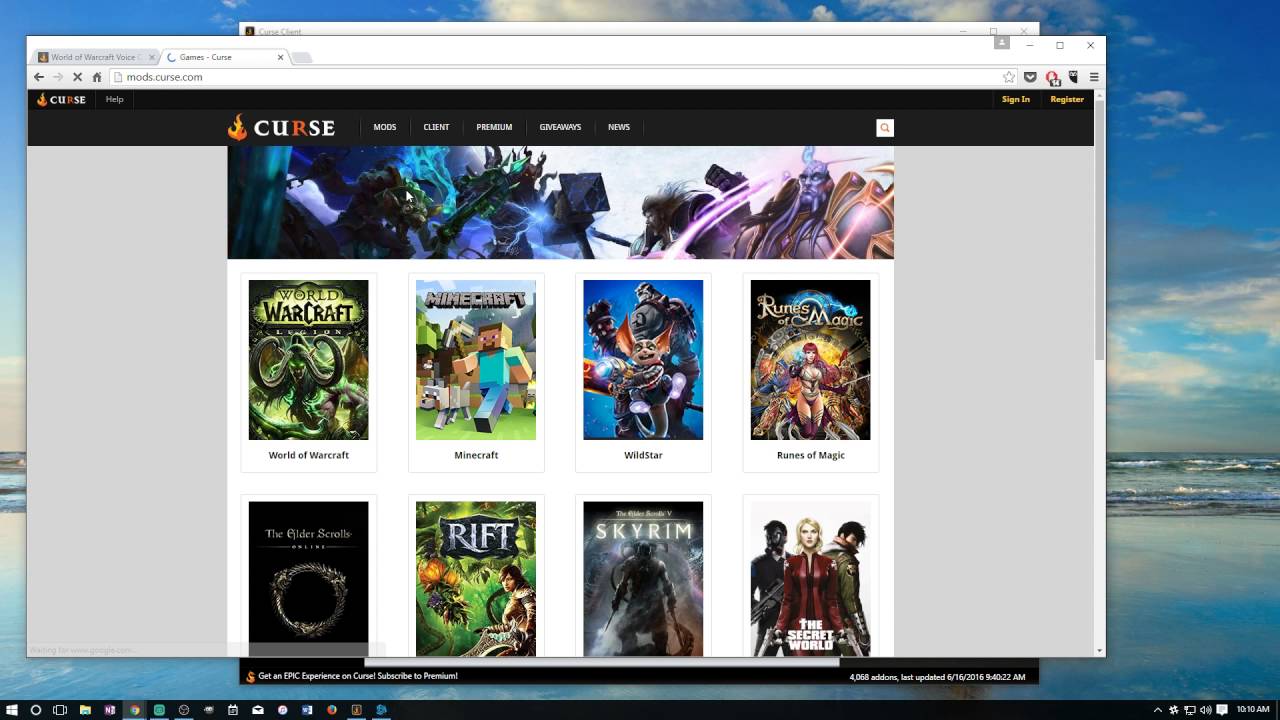Open the site search magnifier icon
1280x720 pixels.
[x=885, y=128]
